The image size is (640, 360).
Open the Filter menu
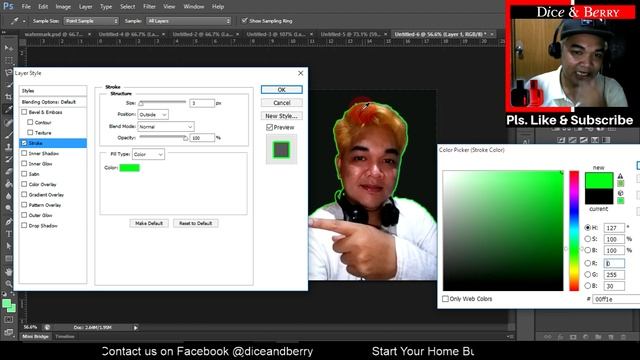point(149,7)
